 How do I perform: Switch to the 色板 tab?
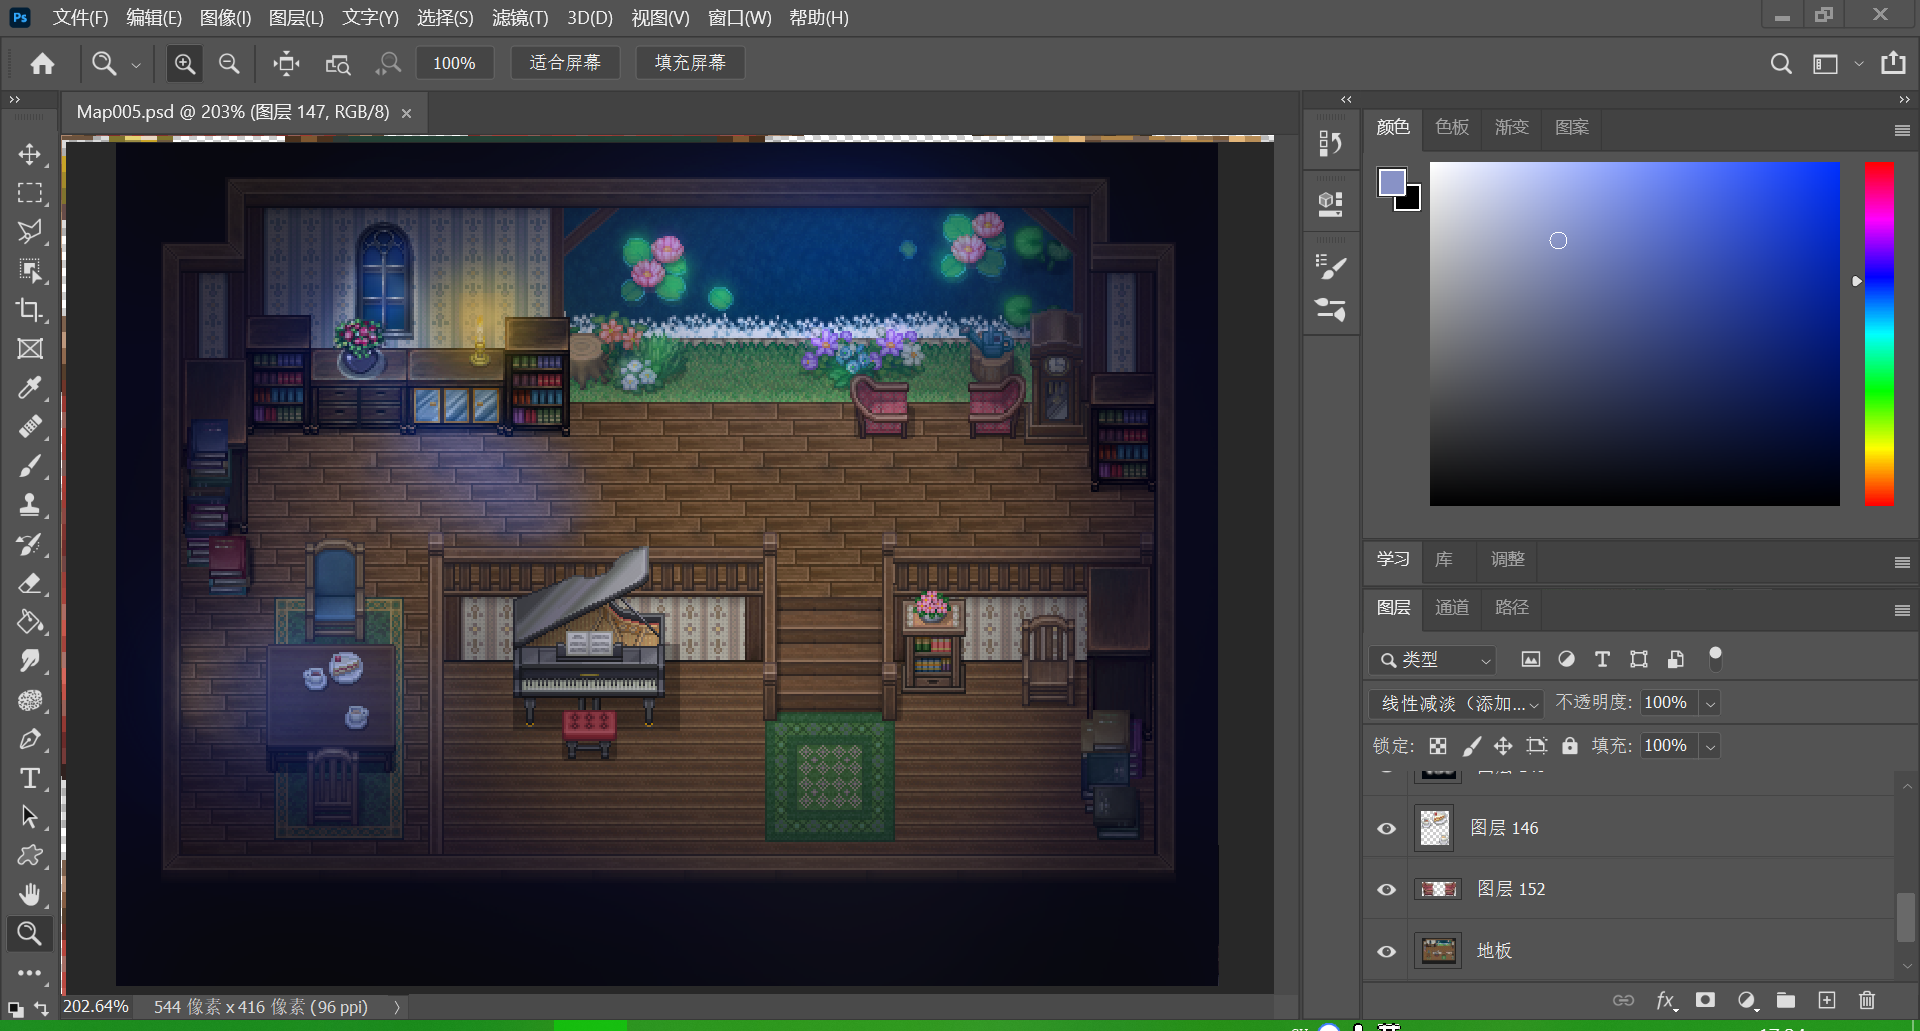pyautogui.click(x=1452, y=127)
